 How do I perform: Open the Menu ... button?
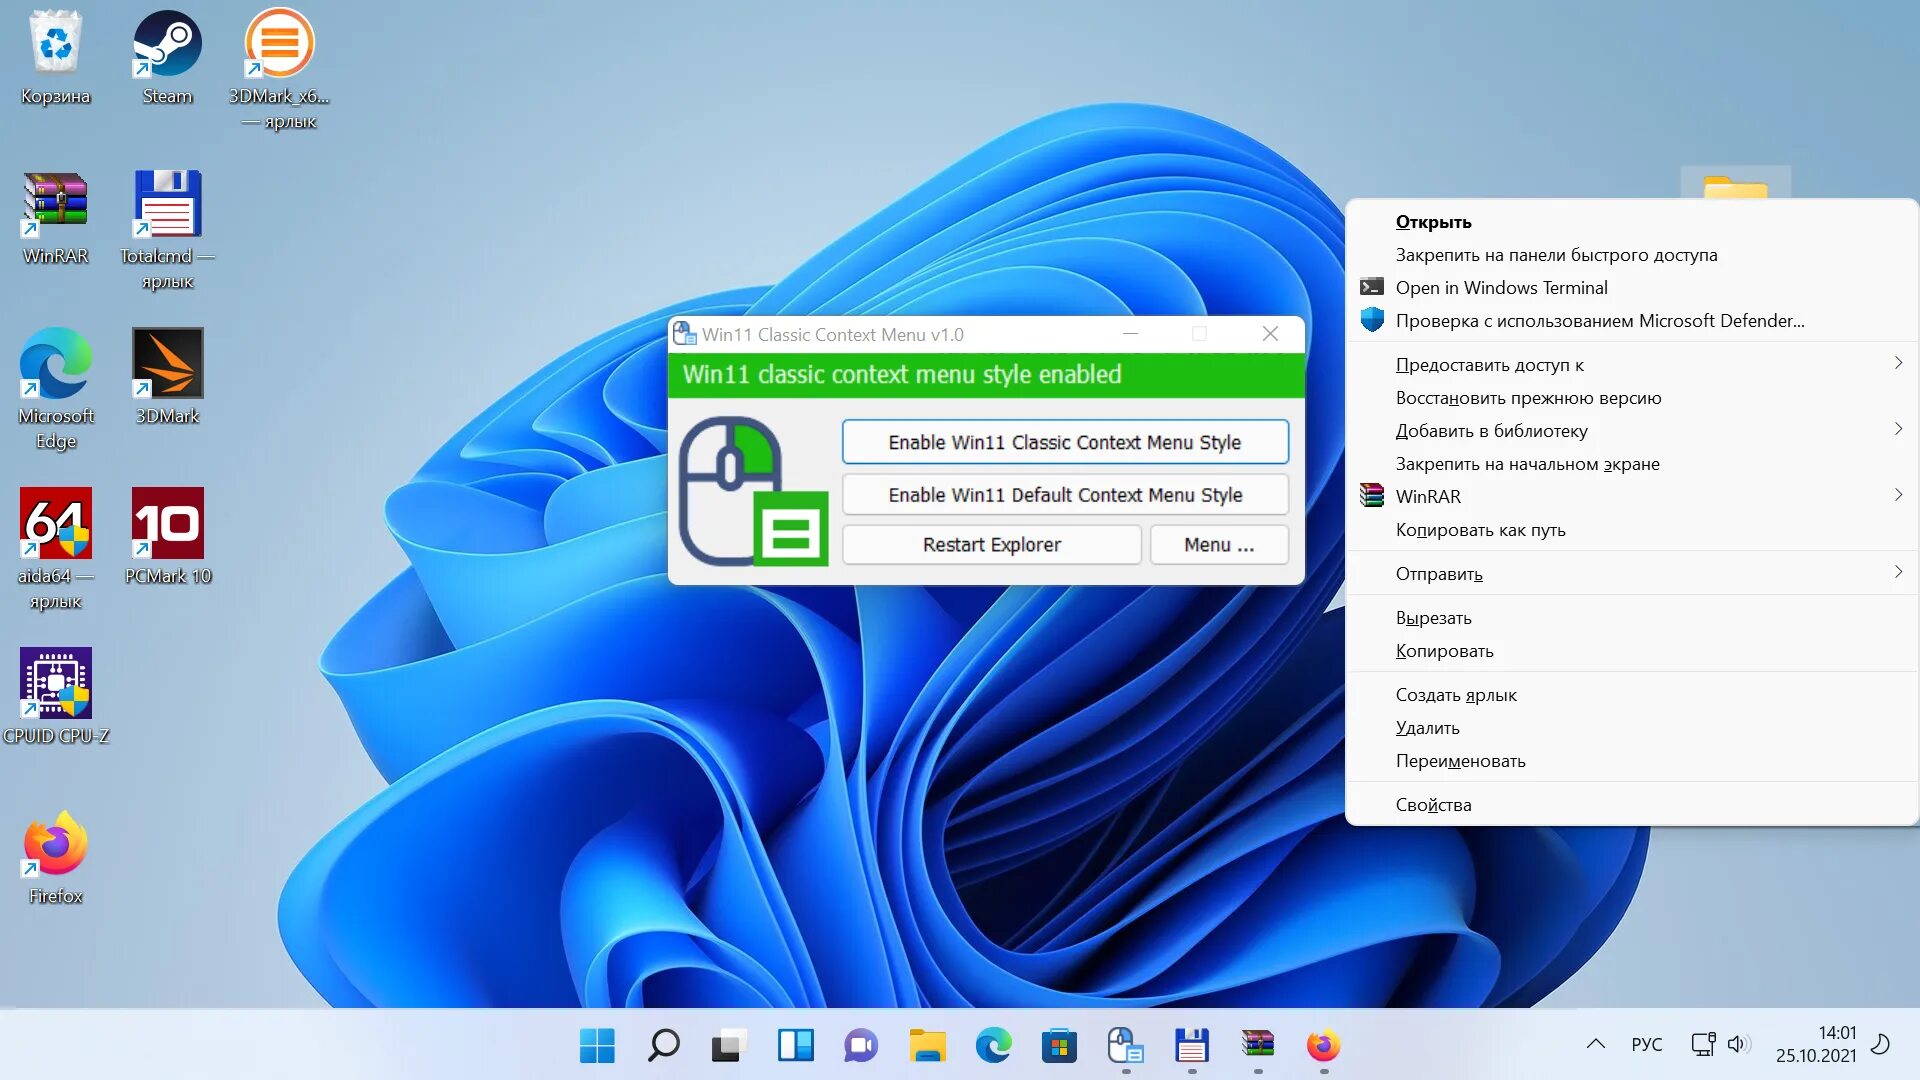point(1218,545)
